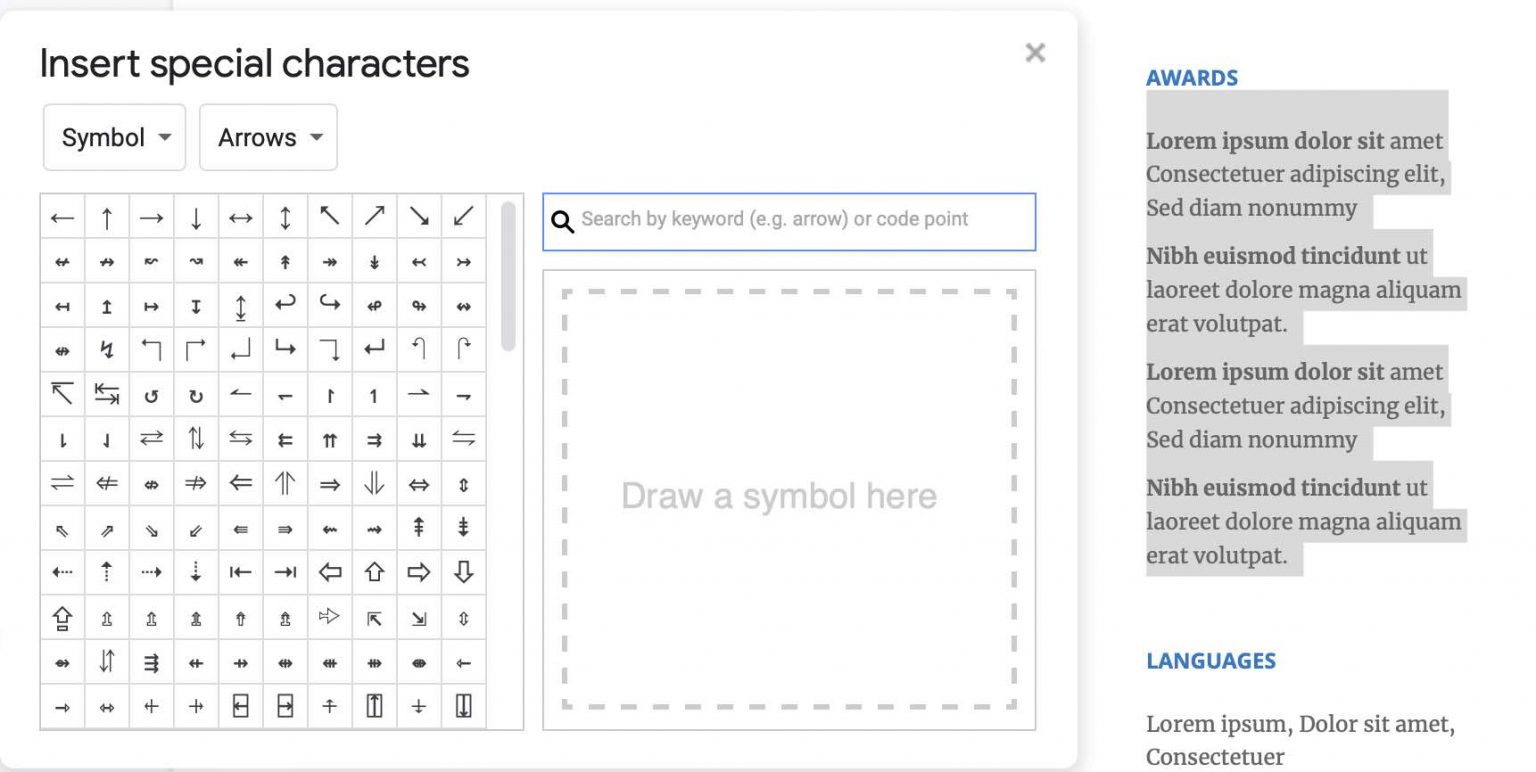The image size is (1536, 772).
Task: Insert the upwards arrow character
Action: (x=107, y=217)
